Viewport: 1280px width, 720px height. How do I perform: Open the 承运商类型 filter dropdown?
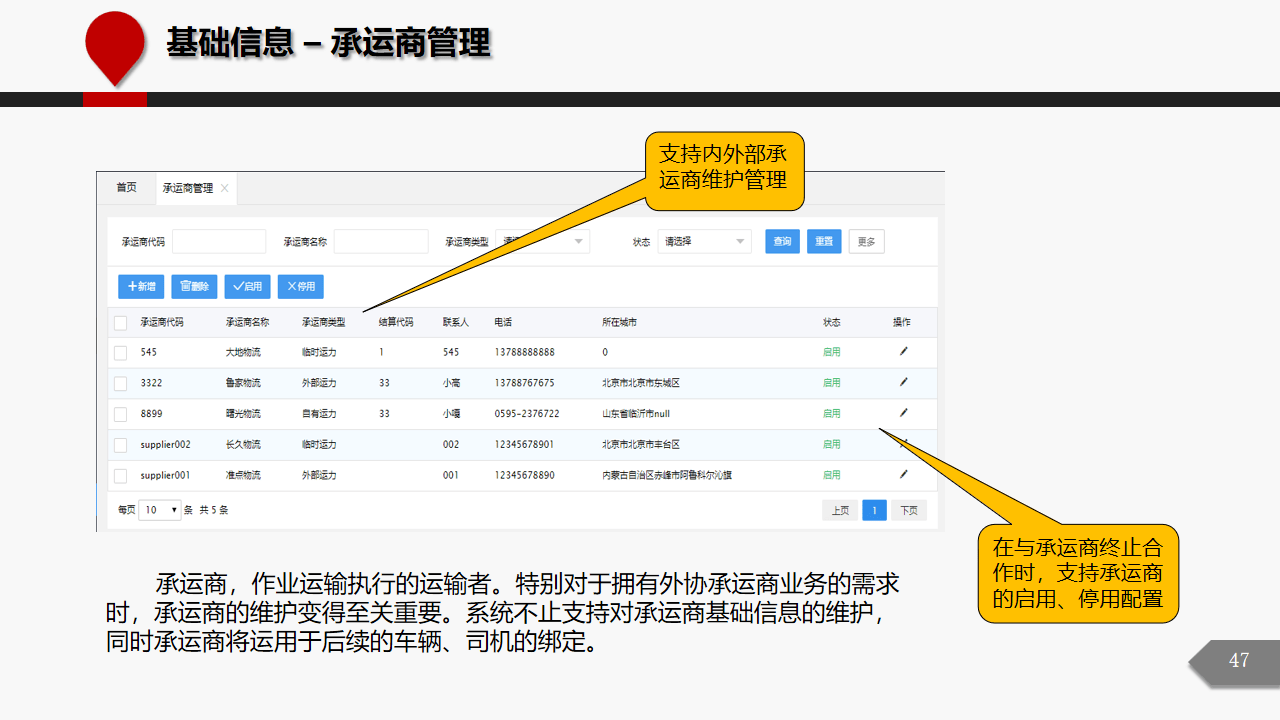542,241
